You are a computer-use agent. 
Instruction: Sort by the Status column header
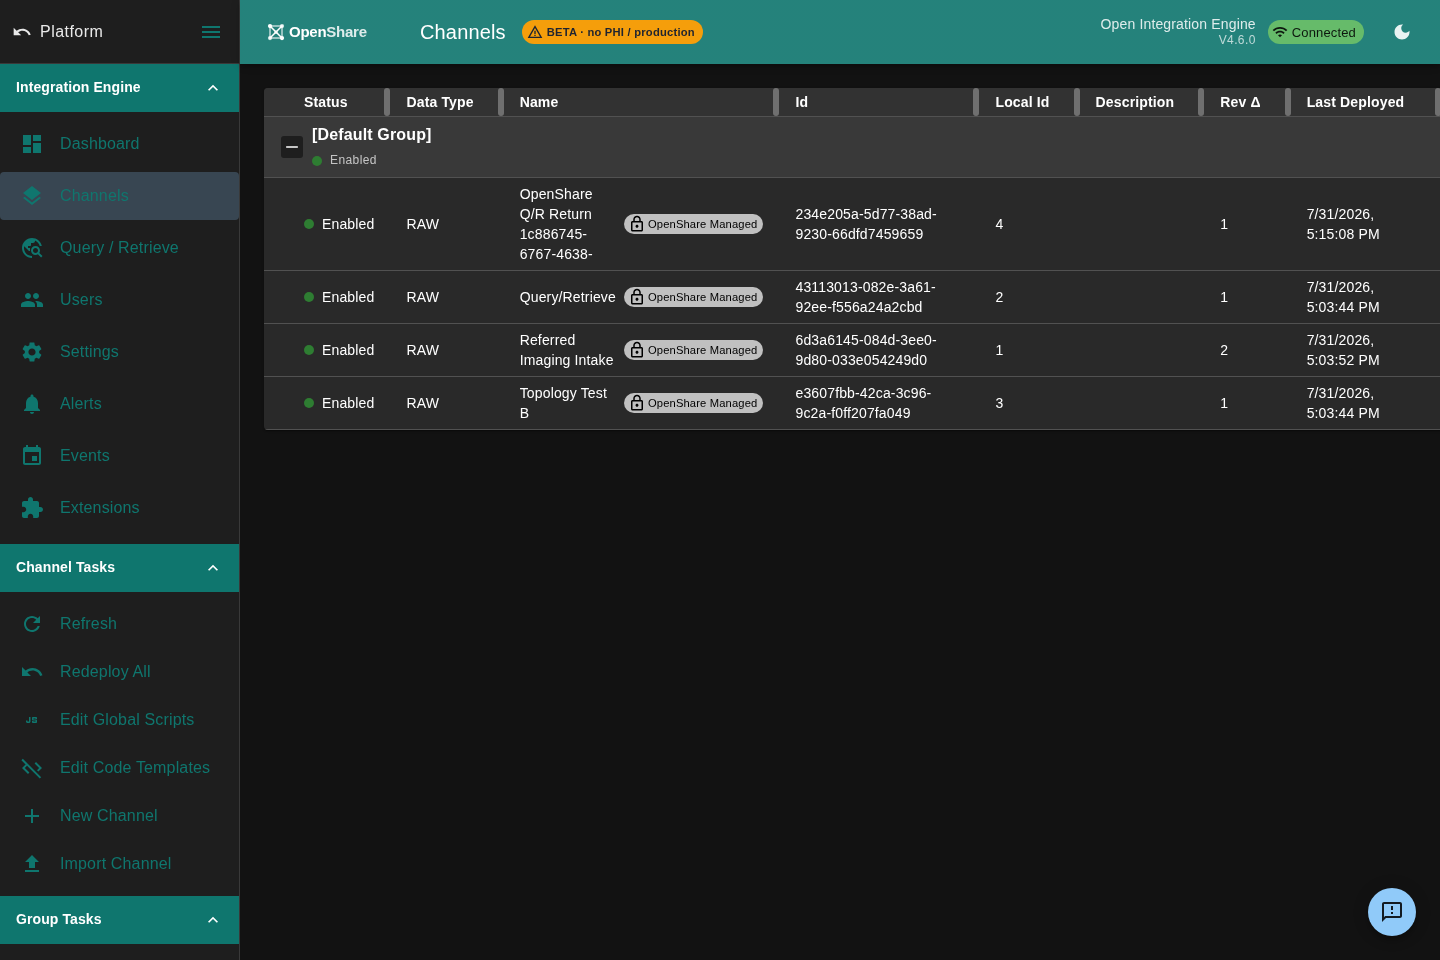click(x=326, y=102)
